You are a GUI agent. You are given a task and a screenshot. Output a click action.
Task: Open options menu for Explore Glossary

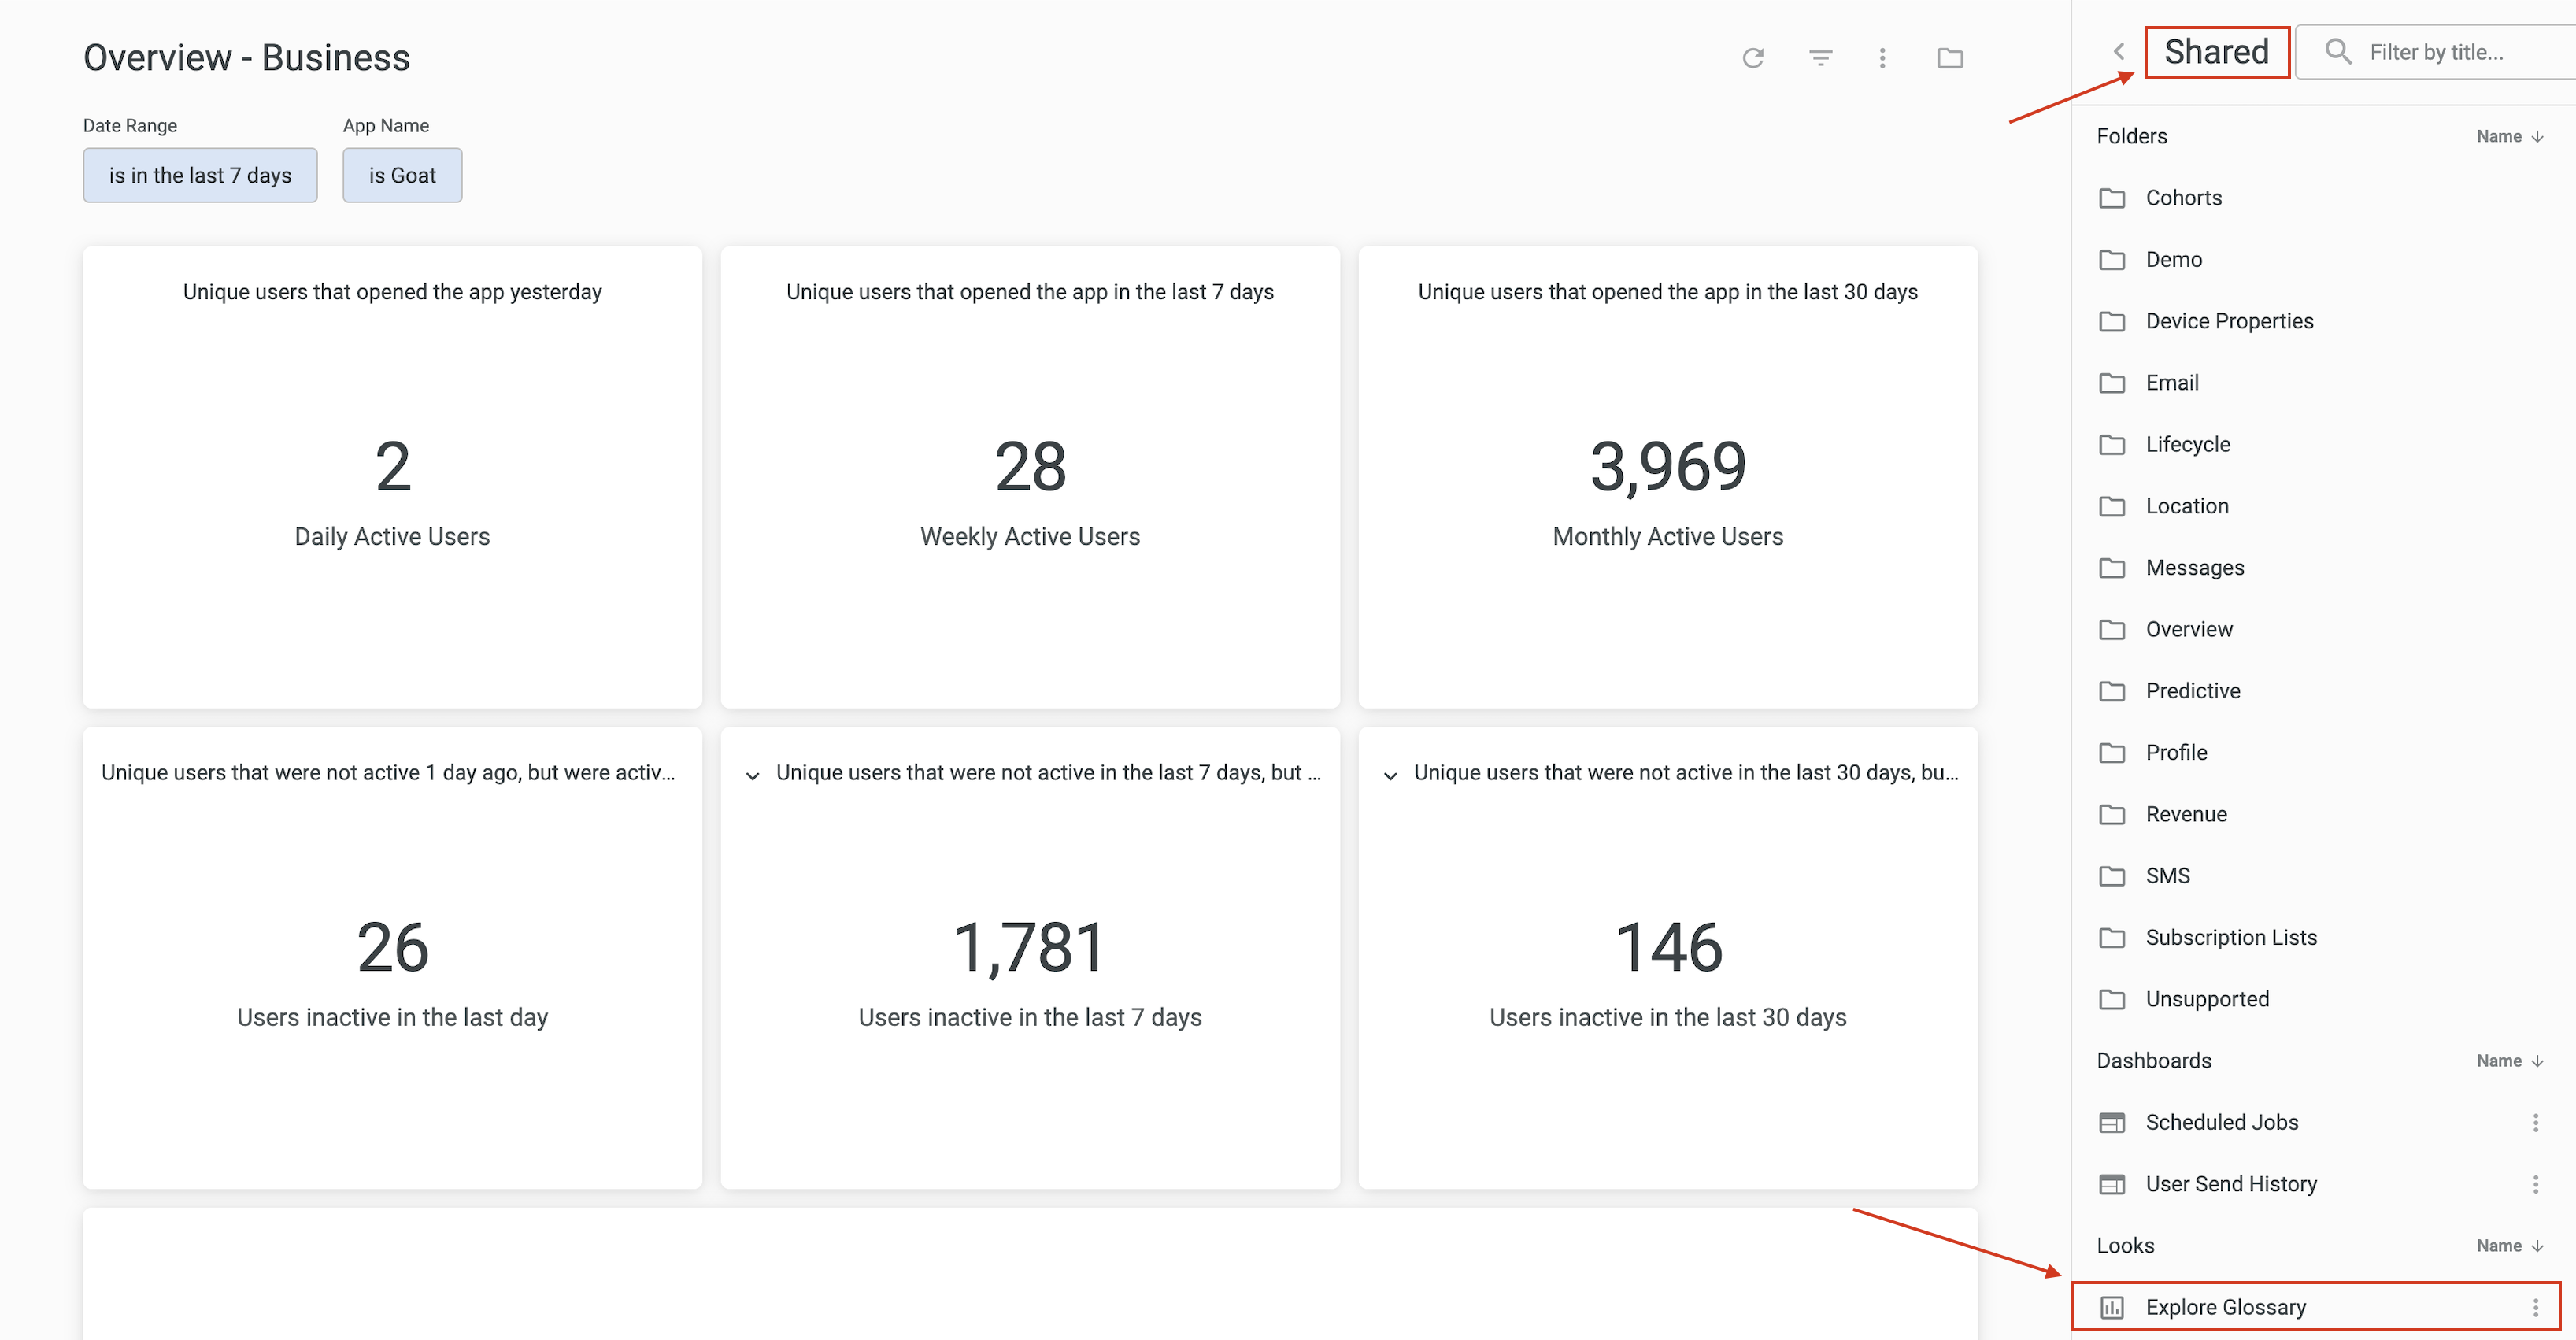(x=2535, y=1307)
